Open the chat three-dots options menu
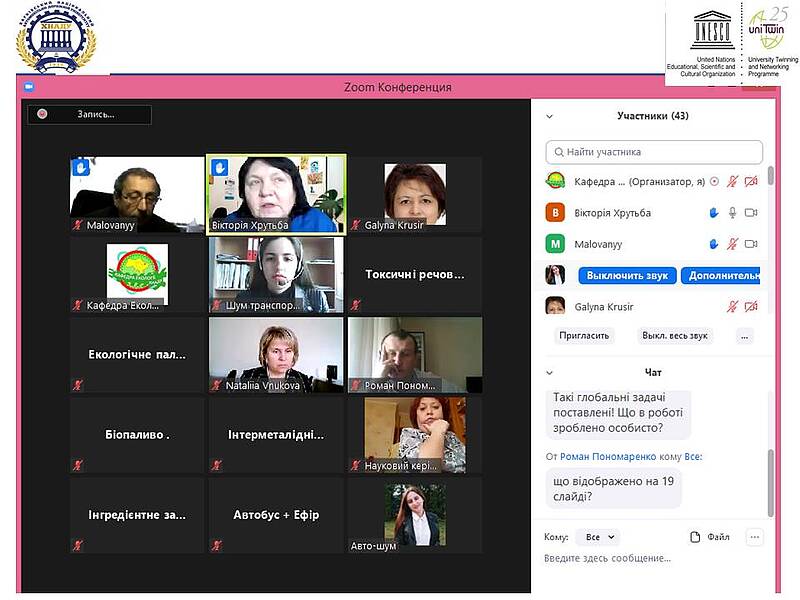This screenshot has width=800, height=600. click(754, 537)
